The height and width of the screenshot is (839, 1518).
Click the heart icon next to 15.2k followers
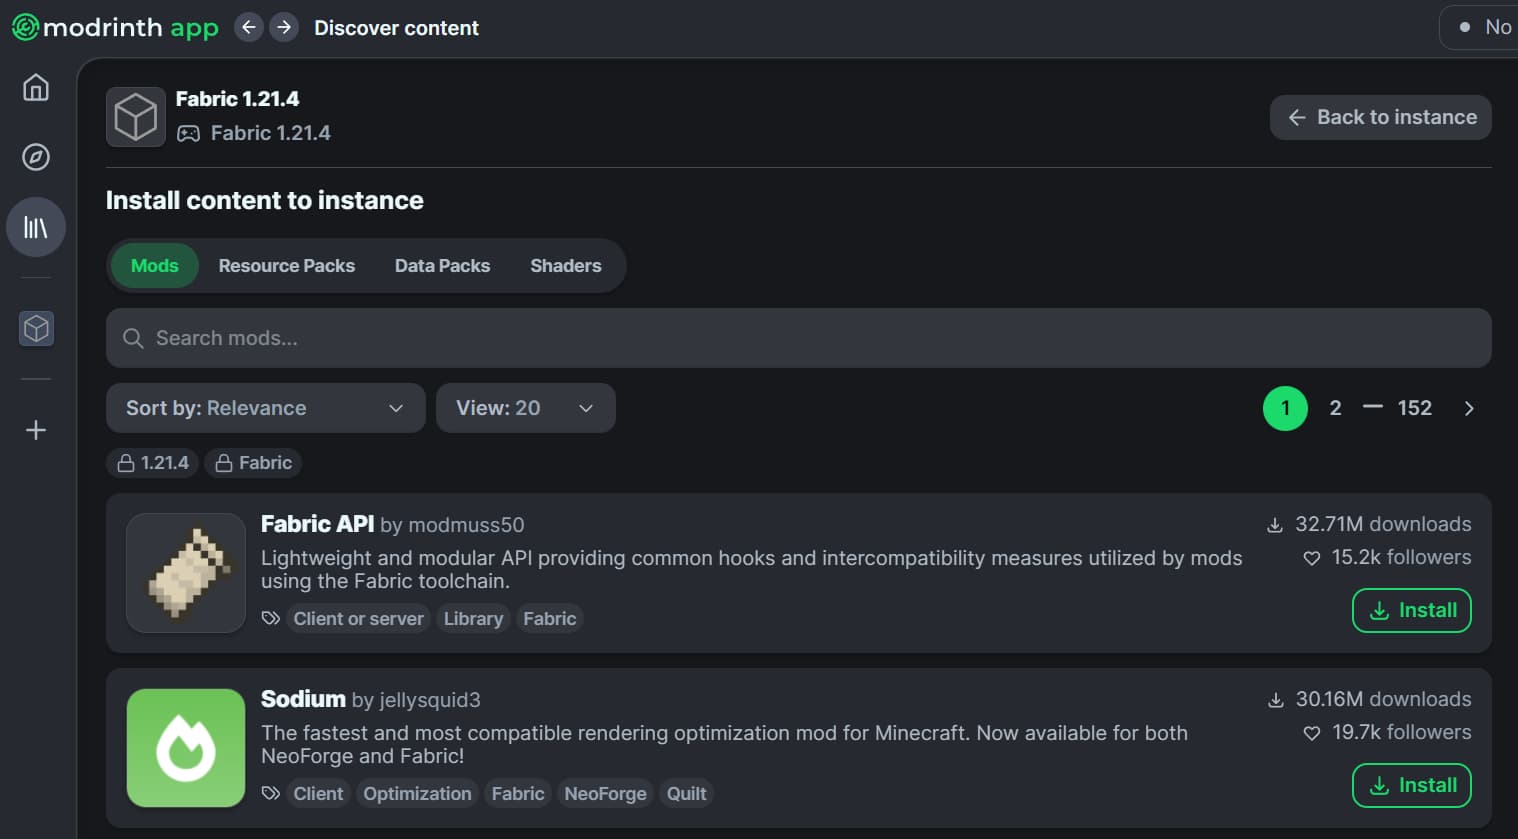point(1312,558)
